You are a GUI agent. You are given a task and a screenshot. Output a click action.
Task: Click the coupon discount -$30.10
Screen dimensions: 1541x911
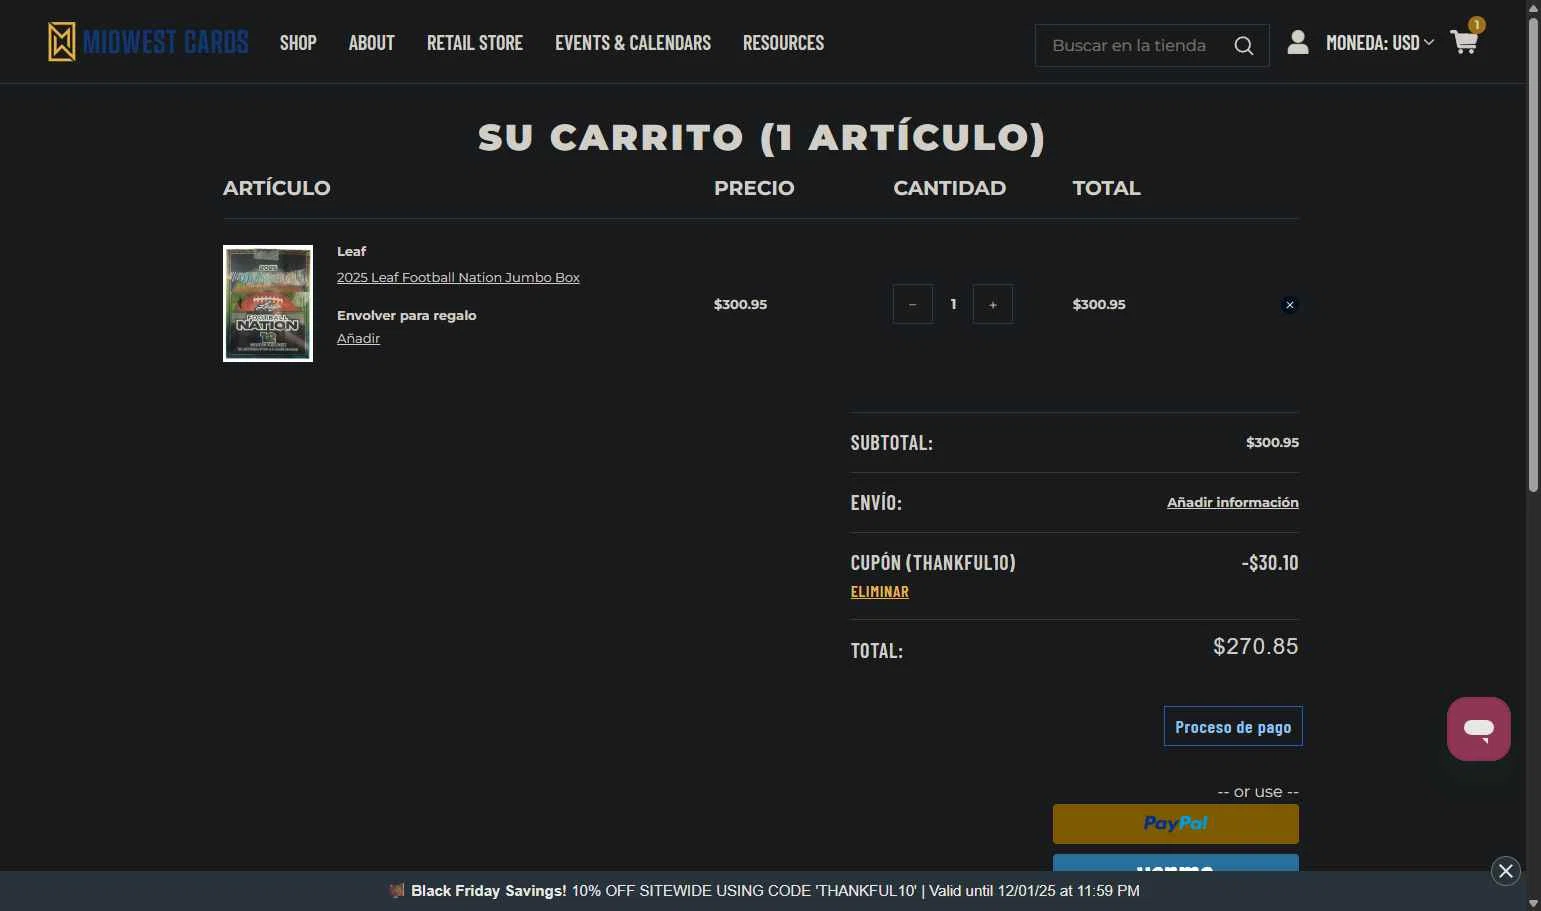pyautogui.click(x=1269, y=563)
